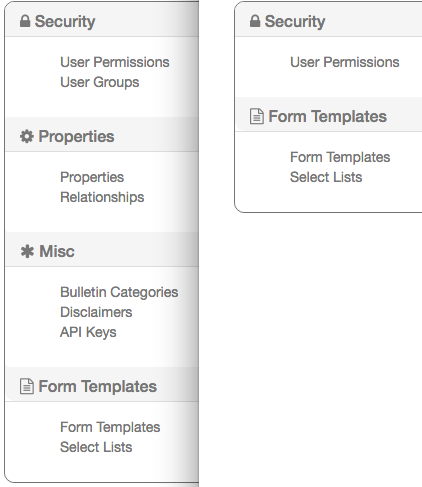Open User Permissions in the right panel
Viewport: 422px width, 487px height.
[x=345, y=62]
